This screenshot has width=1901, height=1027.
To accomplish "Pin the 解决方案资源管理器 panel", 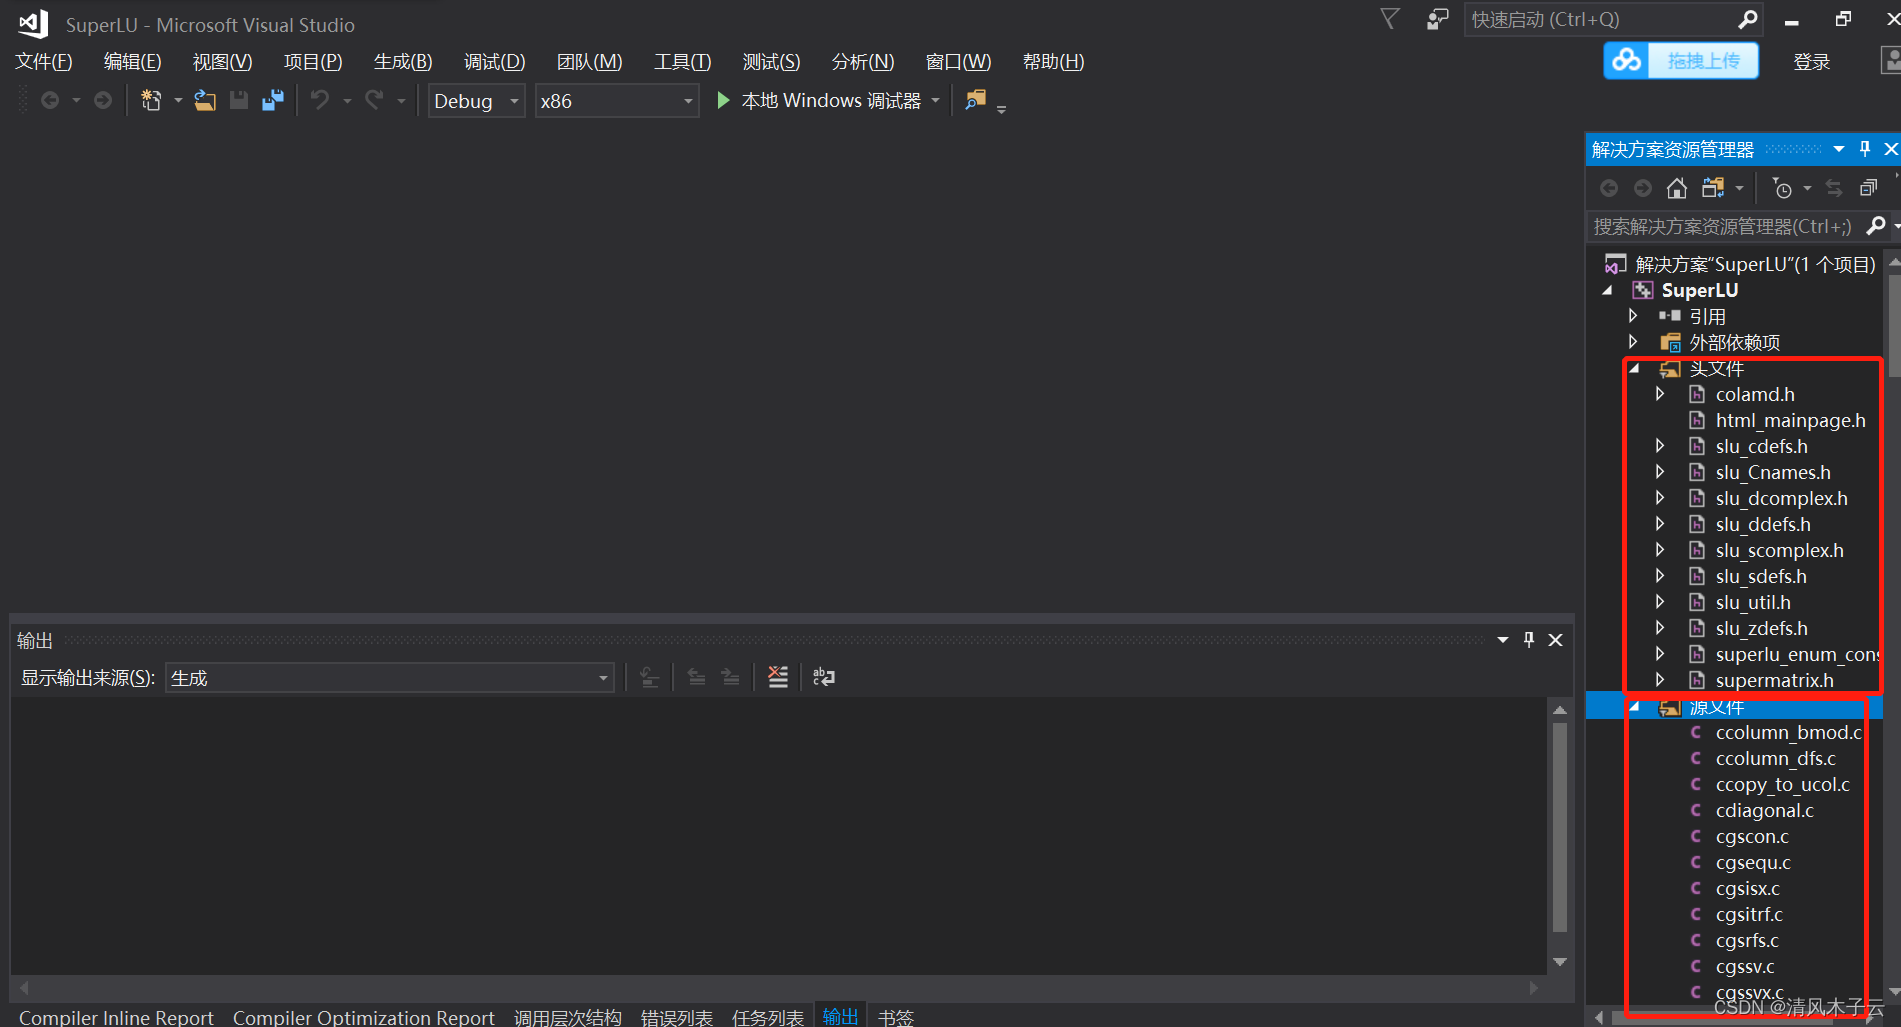I will (1865, 149).
